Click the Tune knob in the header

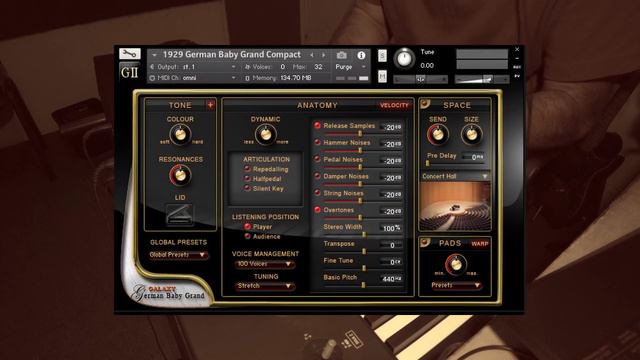[x=404, y=58]
